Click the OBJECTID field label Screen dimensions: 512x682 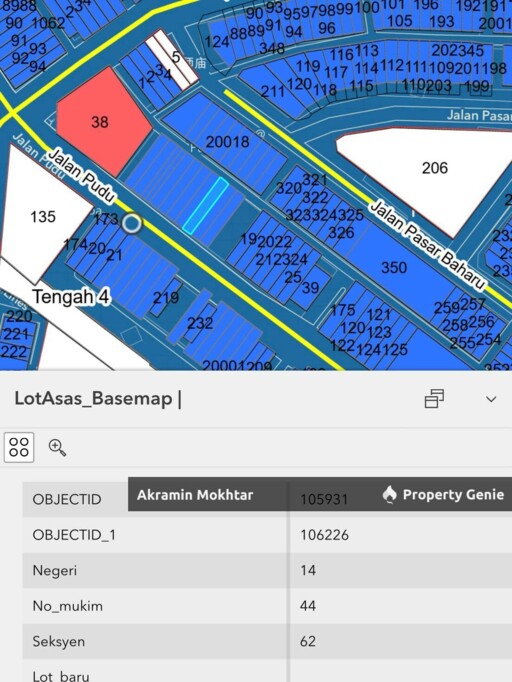click(x=67, y=499)
